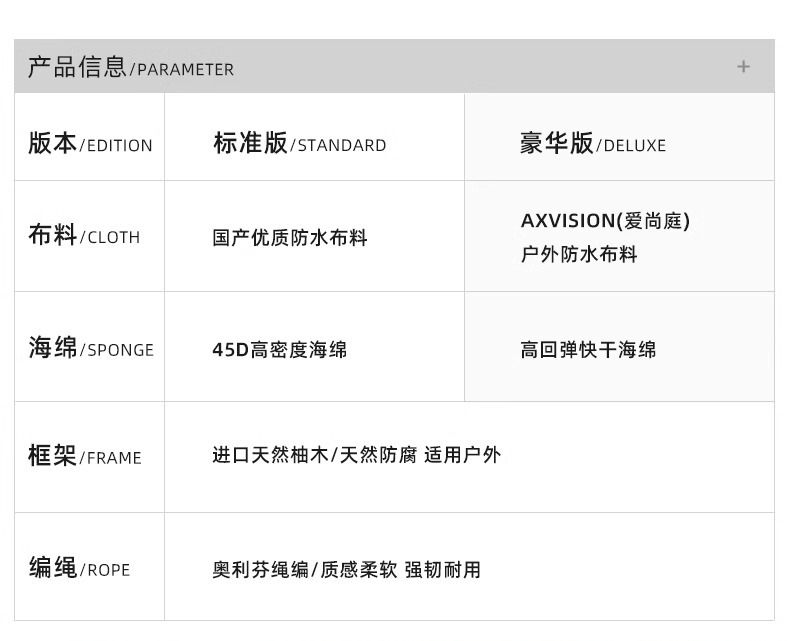Image resolution: width=790 pixels, height=641 pixels.
Task: Click the 天然防腐 frame text
Action: pos(378,455)
